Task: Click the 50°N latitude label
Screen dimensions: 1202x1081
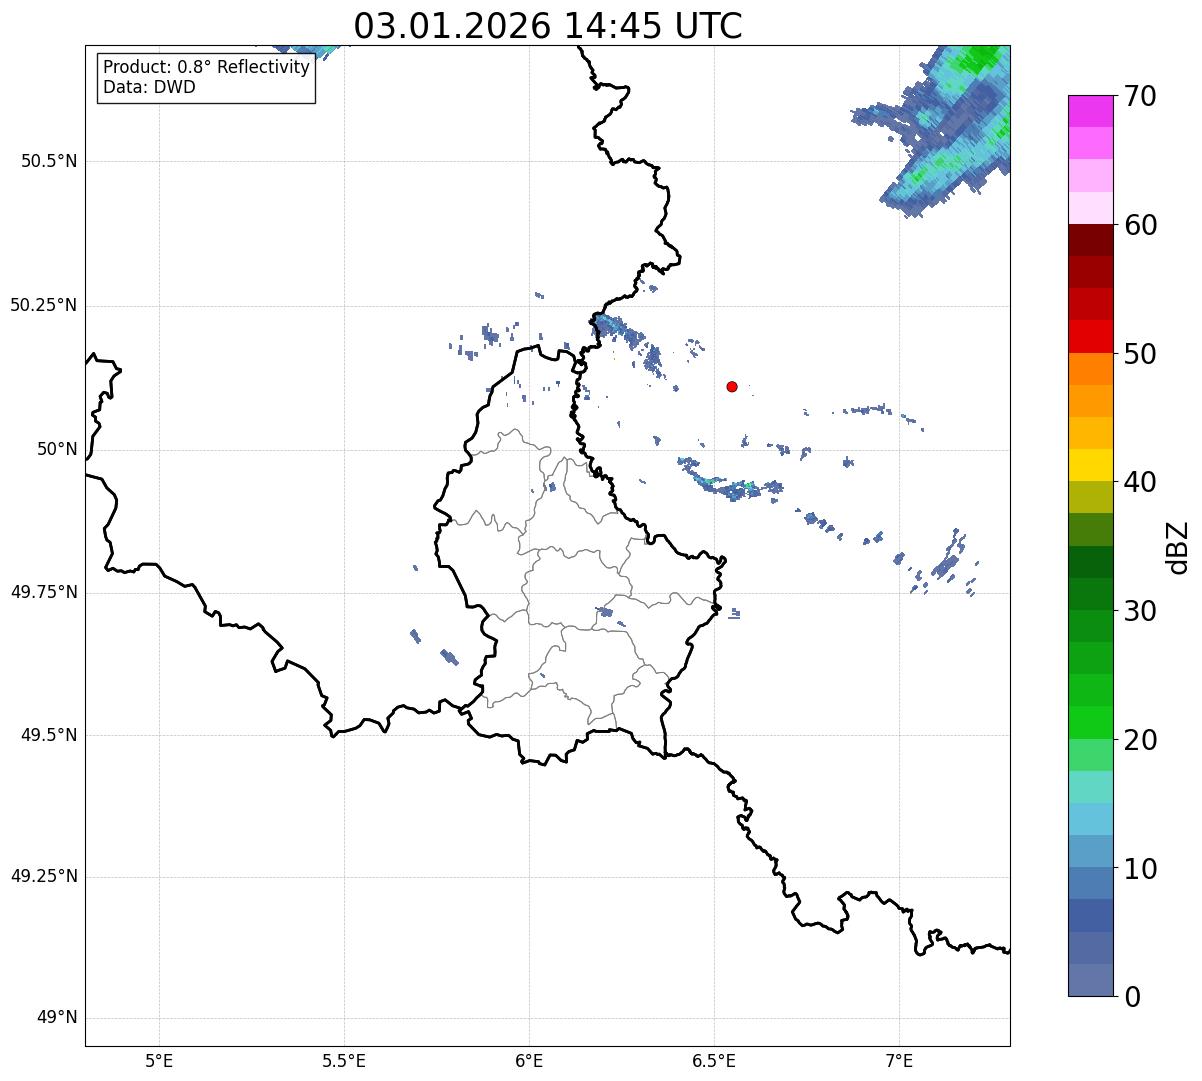Action: pos(57,449)
